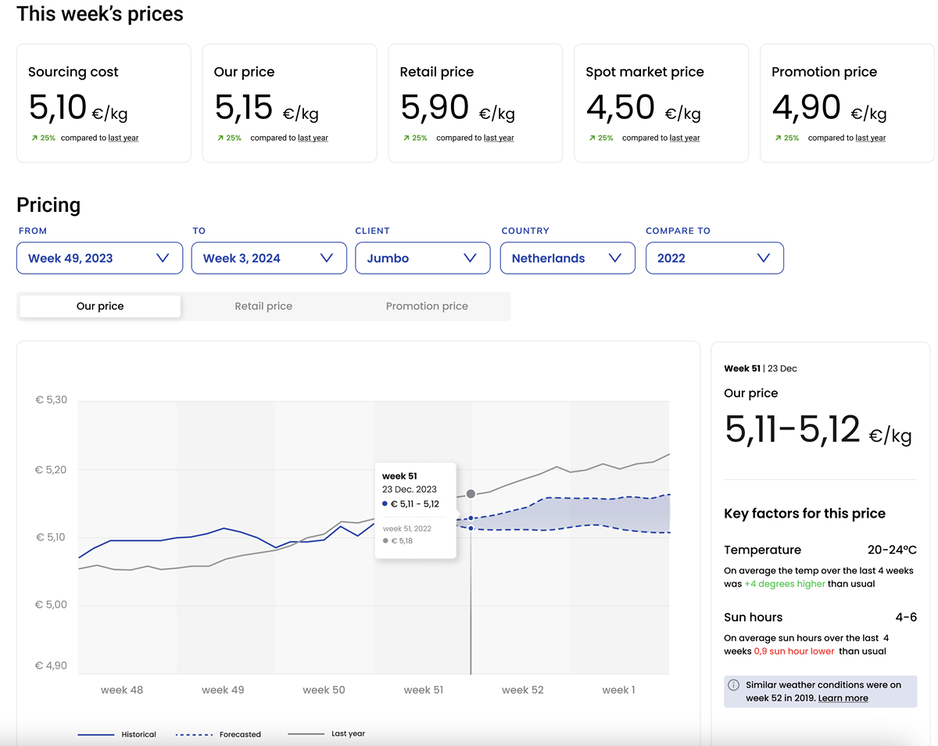
Task: Switch to the Retail price tab
Action: (x=263, y=306)
